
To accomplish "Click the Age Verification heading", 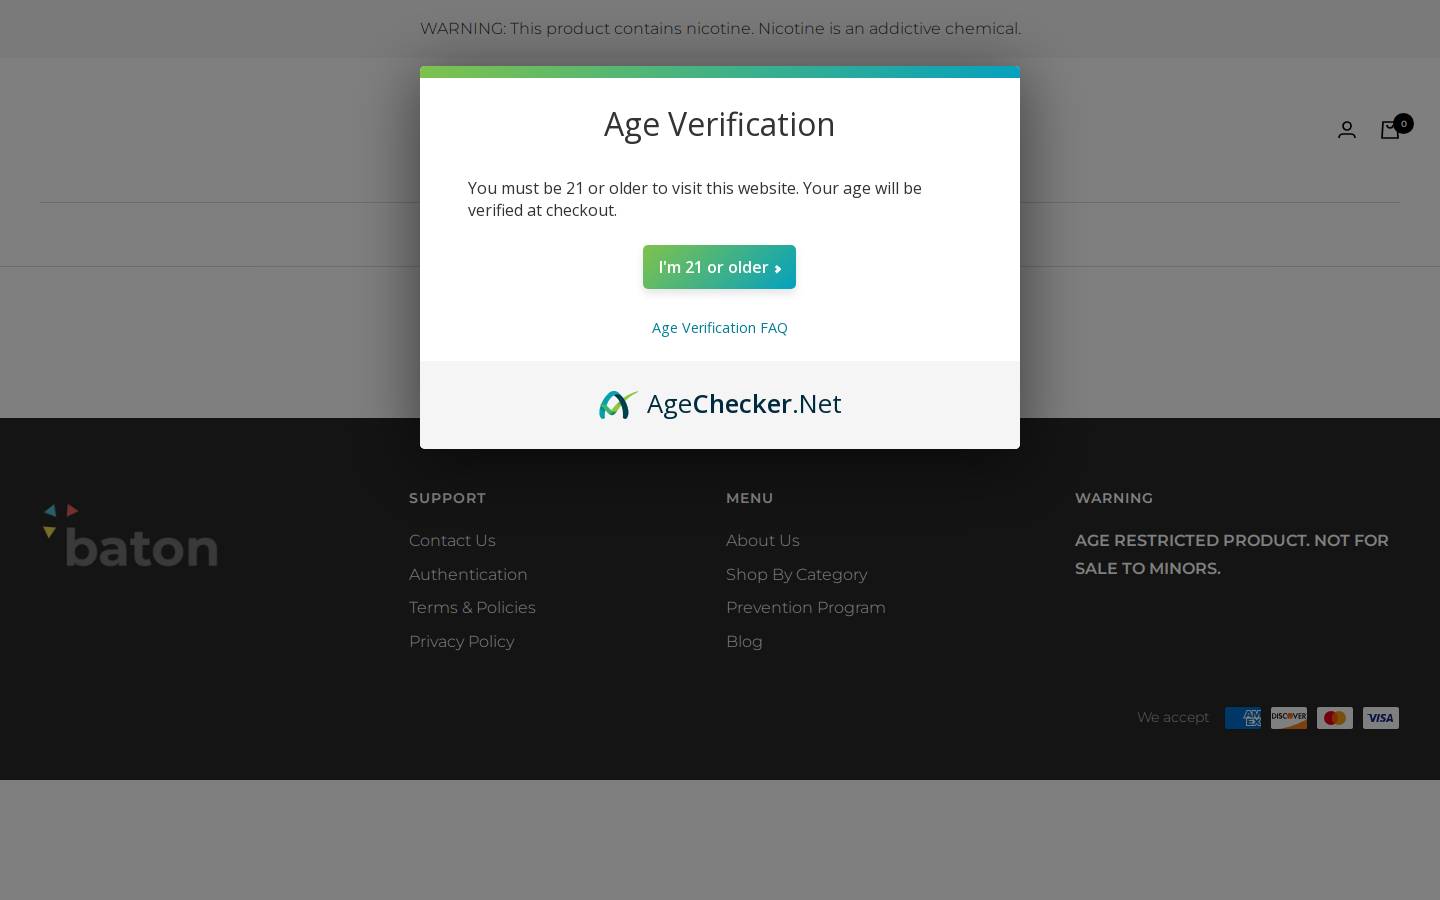I will tap(719, 124).
